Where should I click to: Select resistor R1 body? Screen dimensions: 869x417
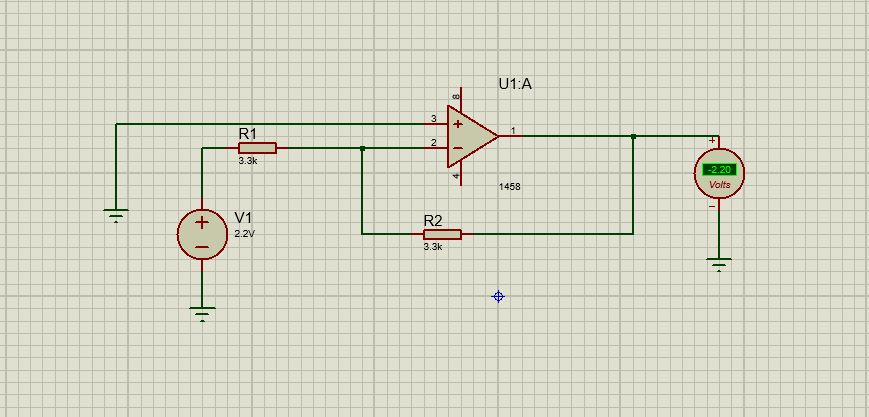(257, 148)
